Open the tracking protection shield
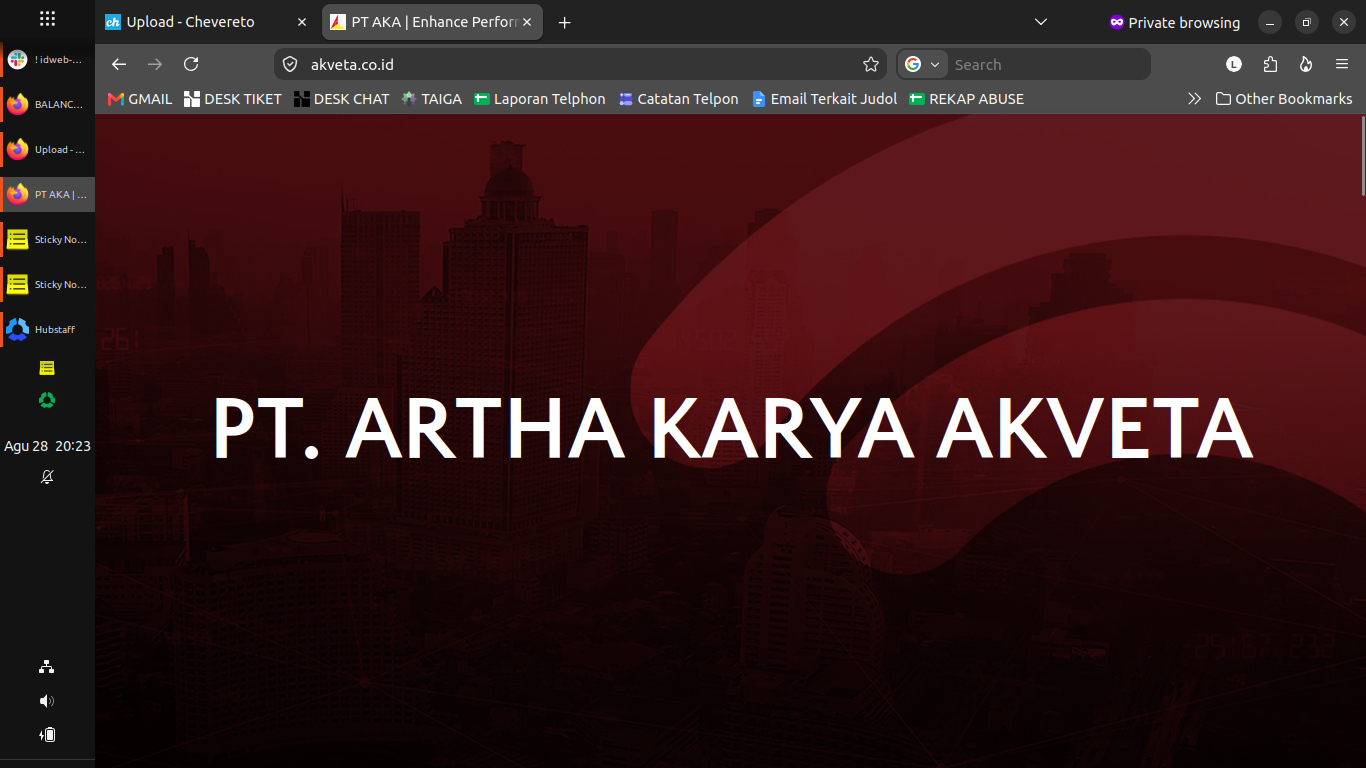This screenshot has width=1366, height=768. [290, 64]
